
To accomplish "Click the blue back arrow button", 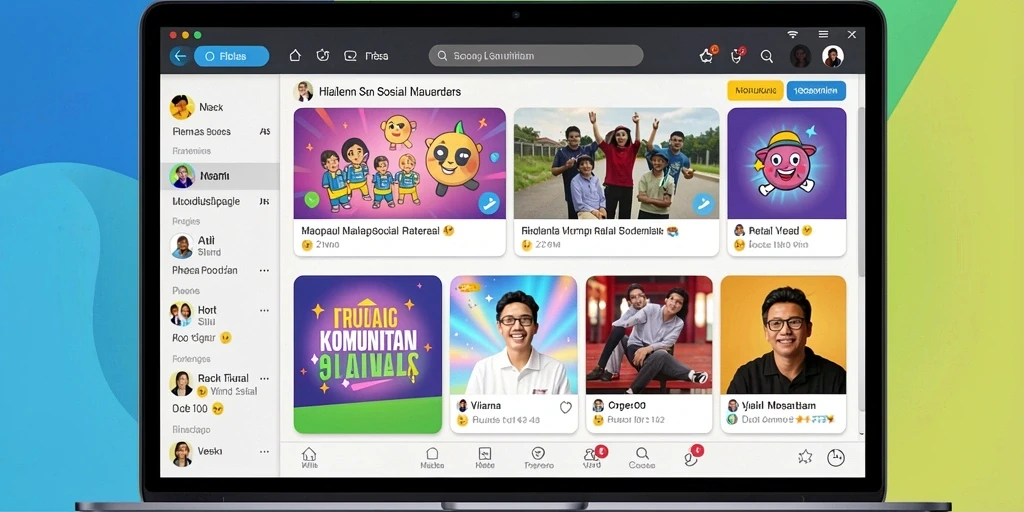I will click(180, 56).
